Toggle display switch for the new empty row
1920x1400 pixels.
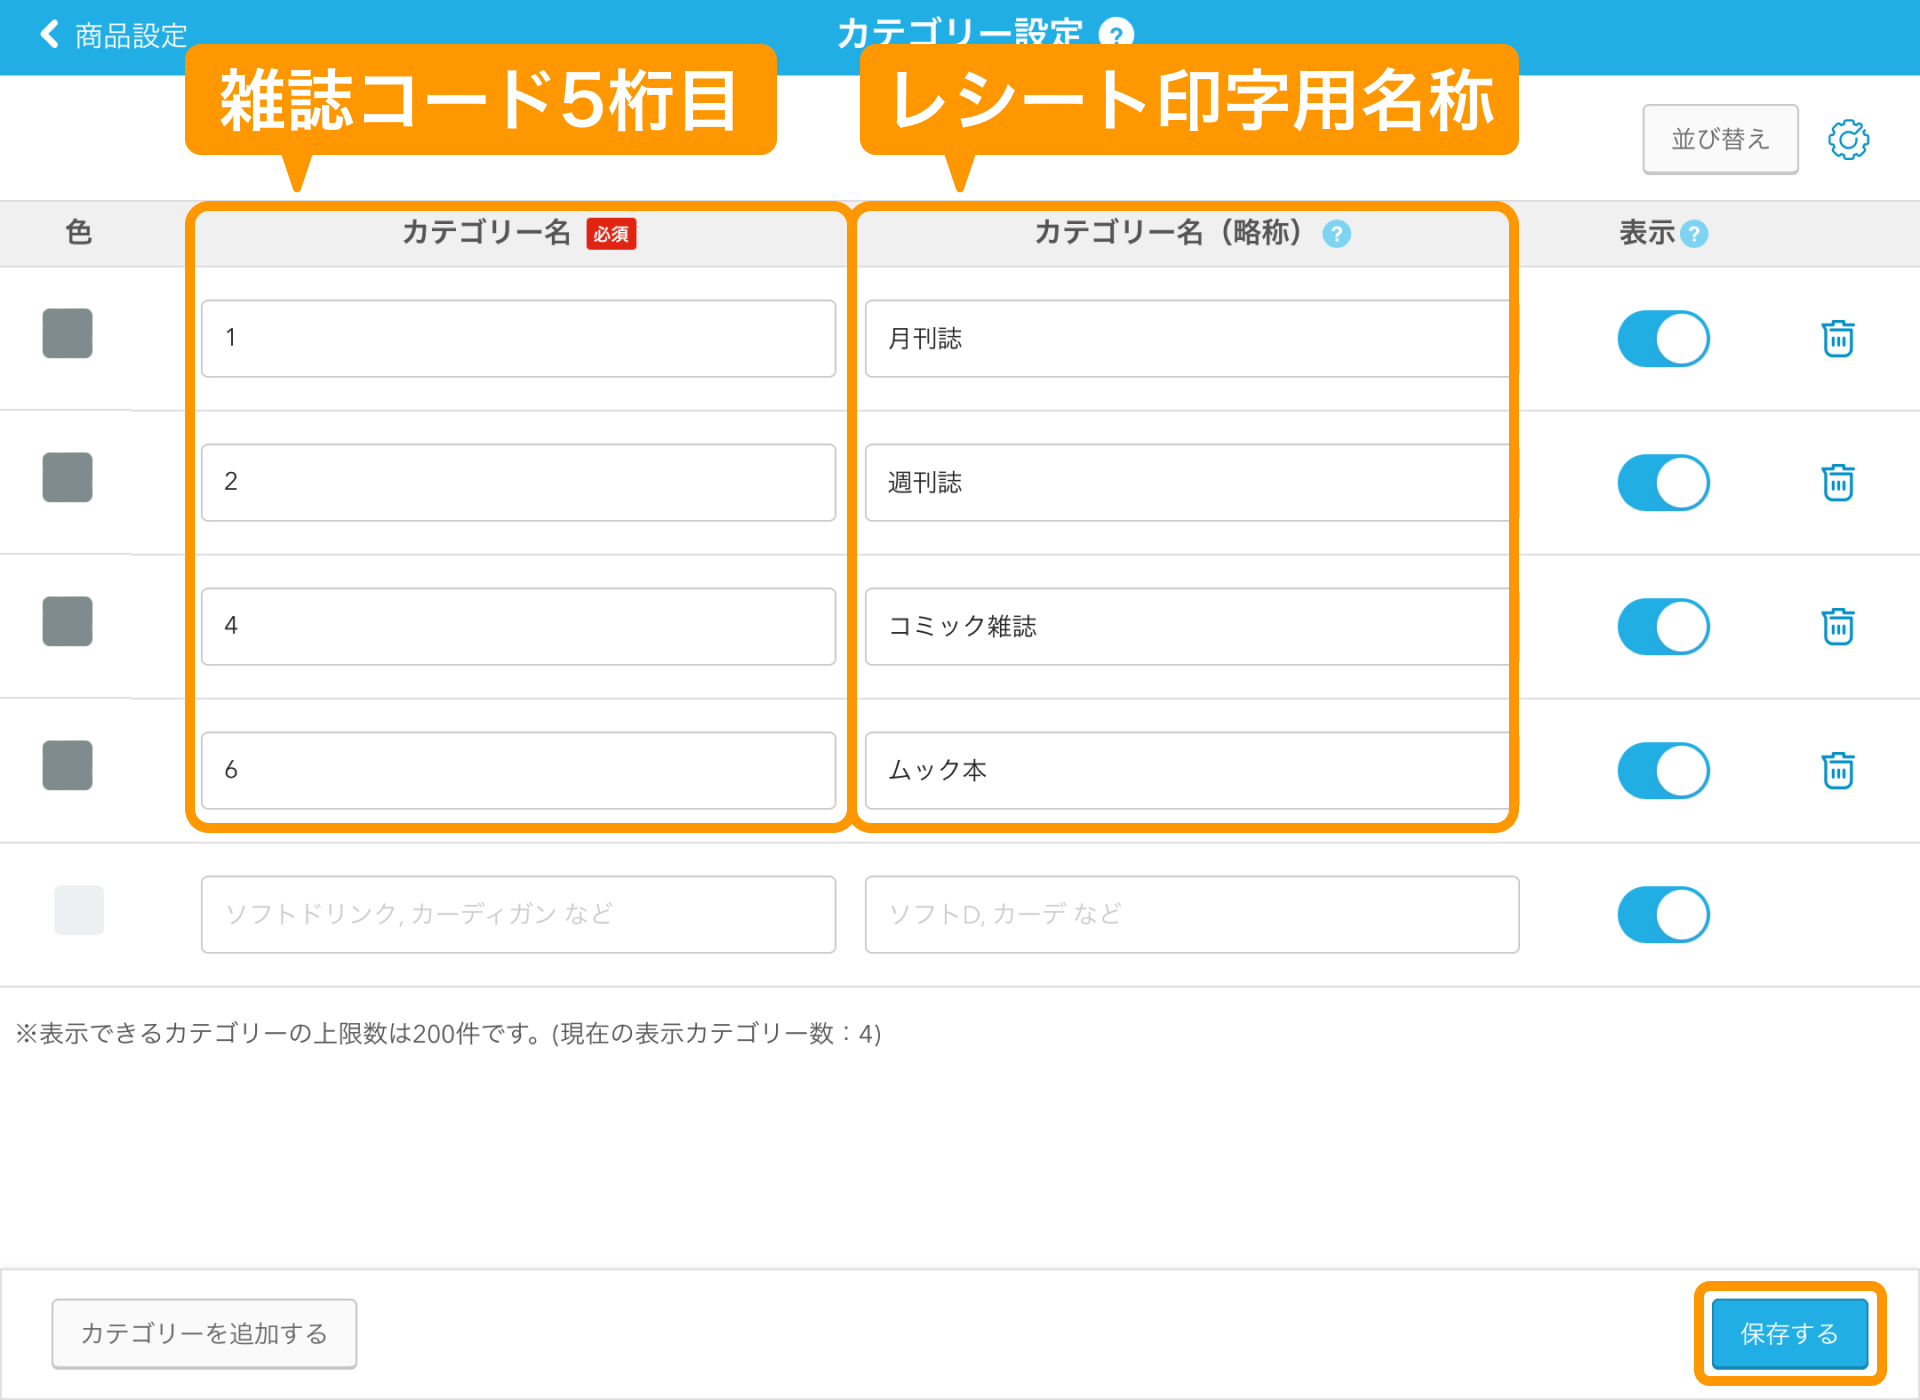(x=1663, y=915)
